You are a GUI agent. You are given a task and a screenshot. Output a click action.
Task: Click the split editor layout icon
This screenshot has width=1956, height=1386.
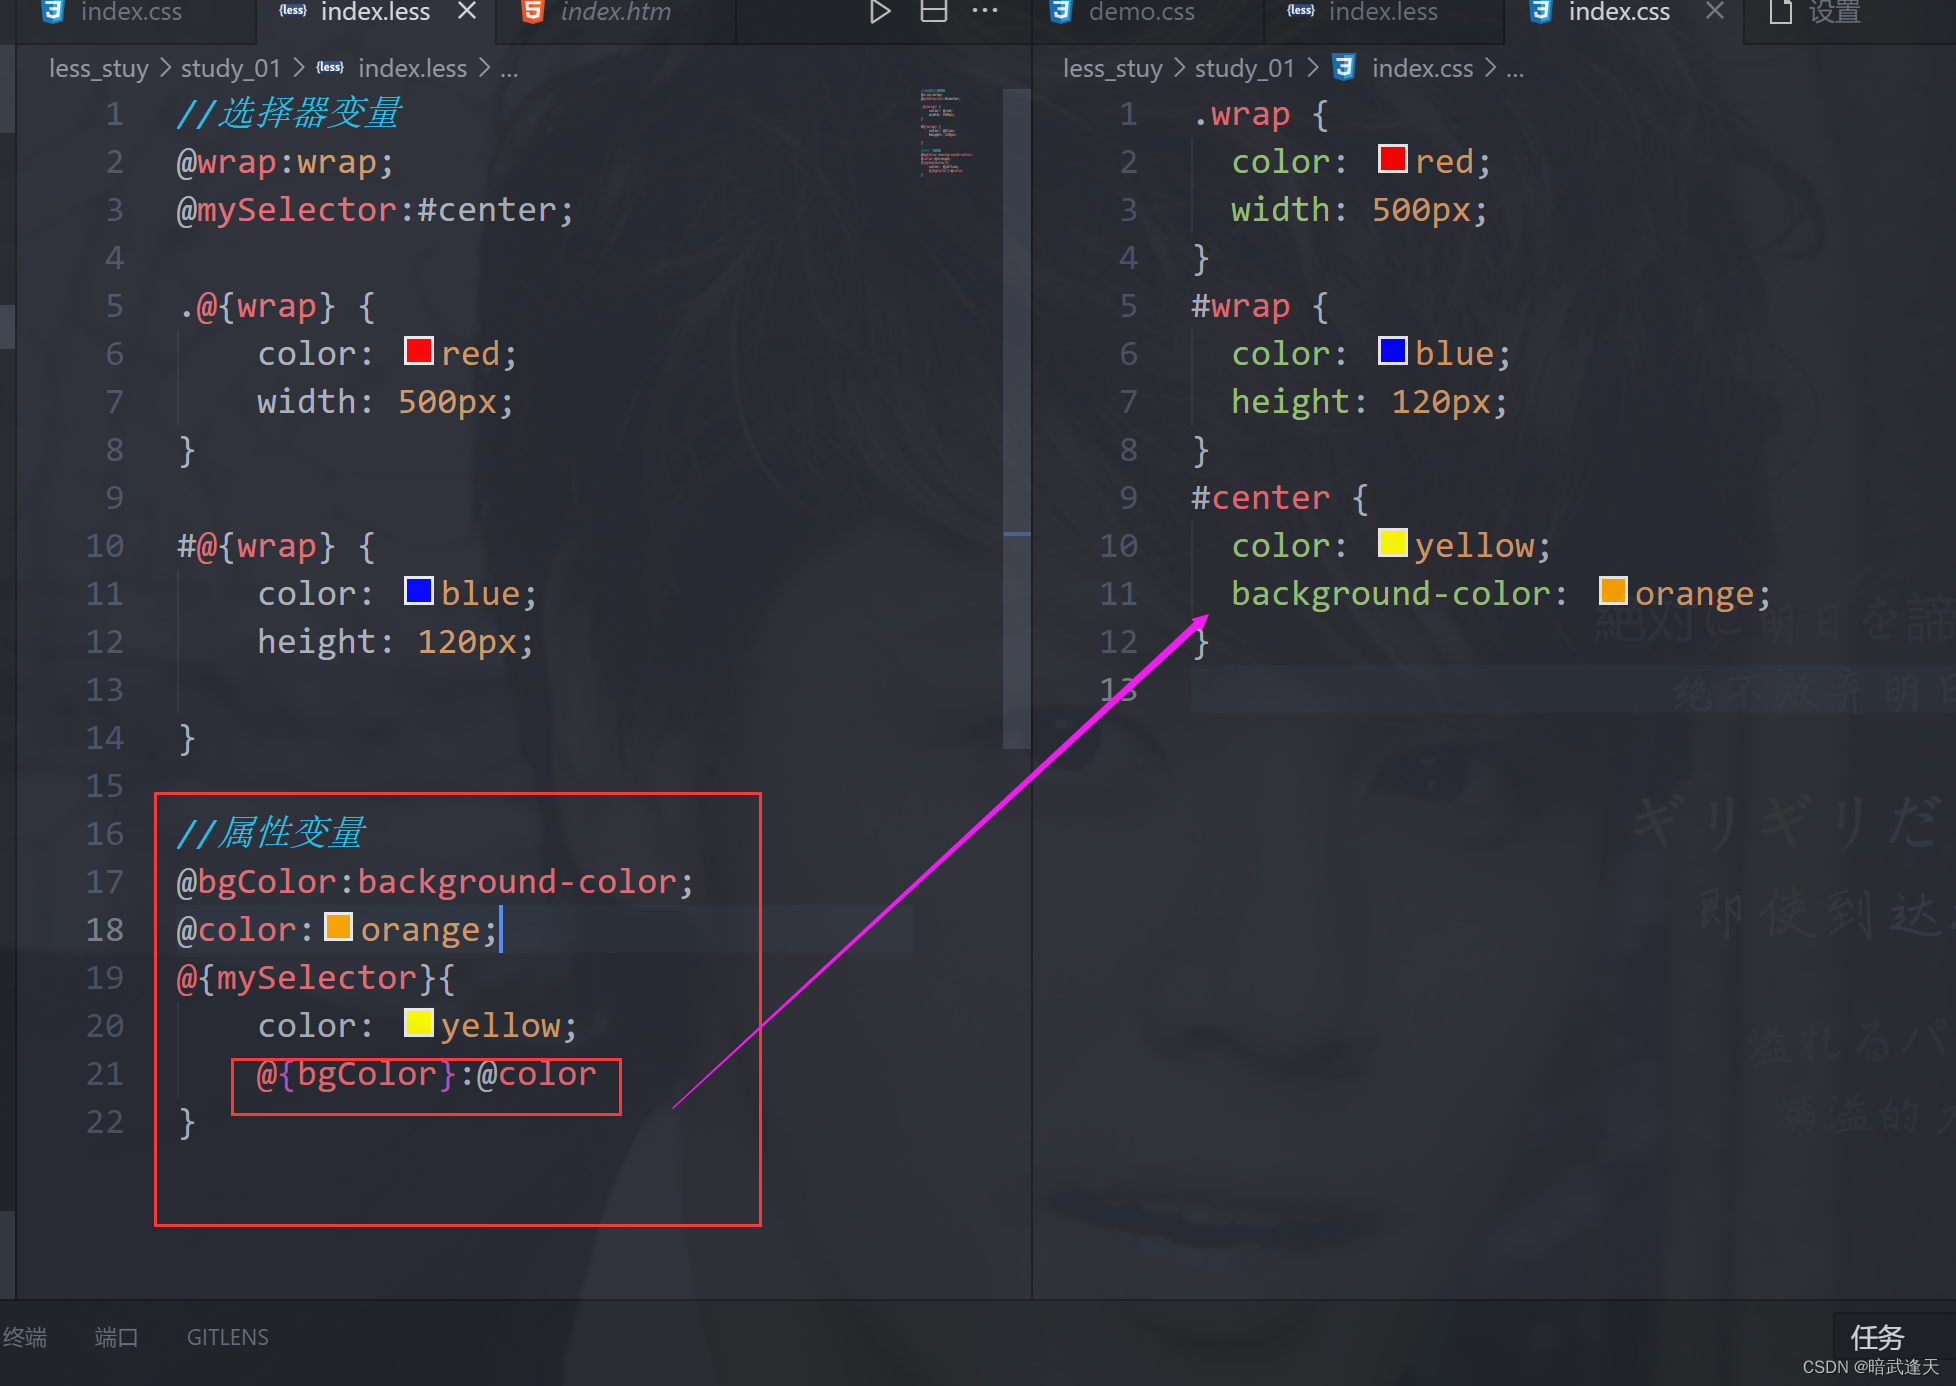point(933,12)
